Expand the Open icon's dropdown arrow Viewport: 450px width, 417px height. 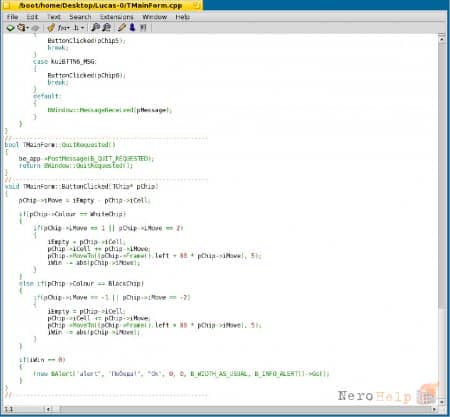coord(28,28)
